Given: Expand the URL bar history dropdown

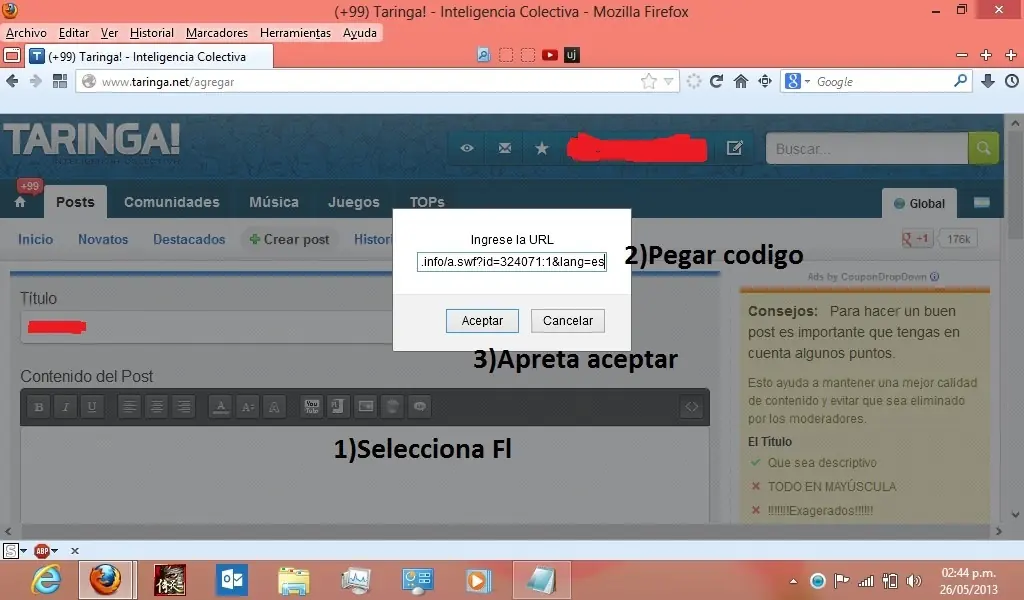Looking at the screenshot, I should tap(668, 82).
